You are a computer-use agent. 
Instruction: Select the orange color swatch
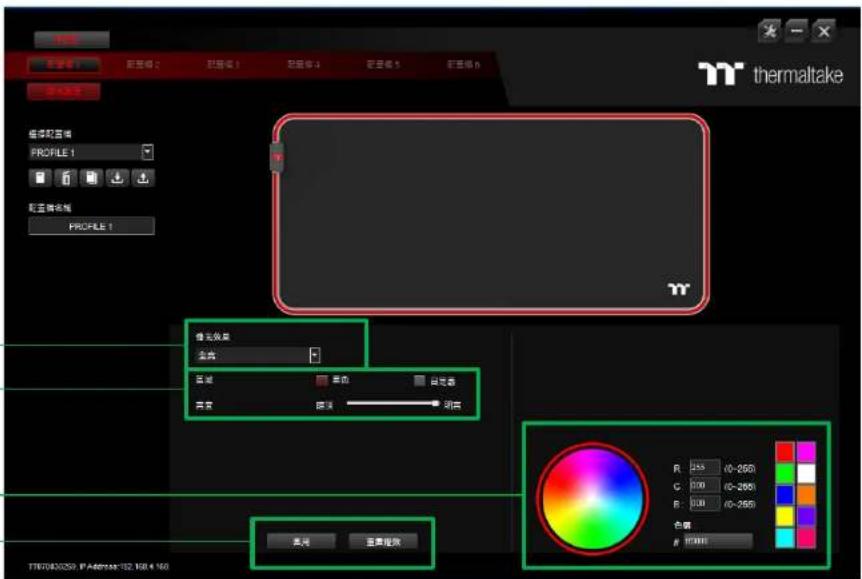coord(806,495)
